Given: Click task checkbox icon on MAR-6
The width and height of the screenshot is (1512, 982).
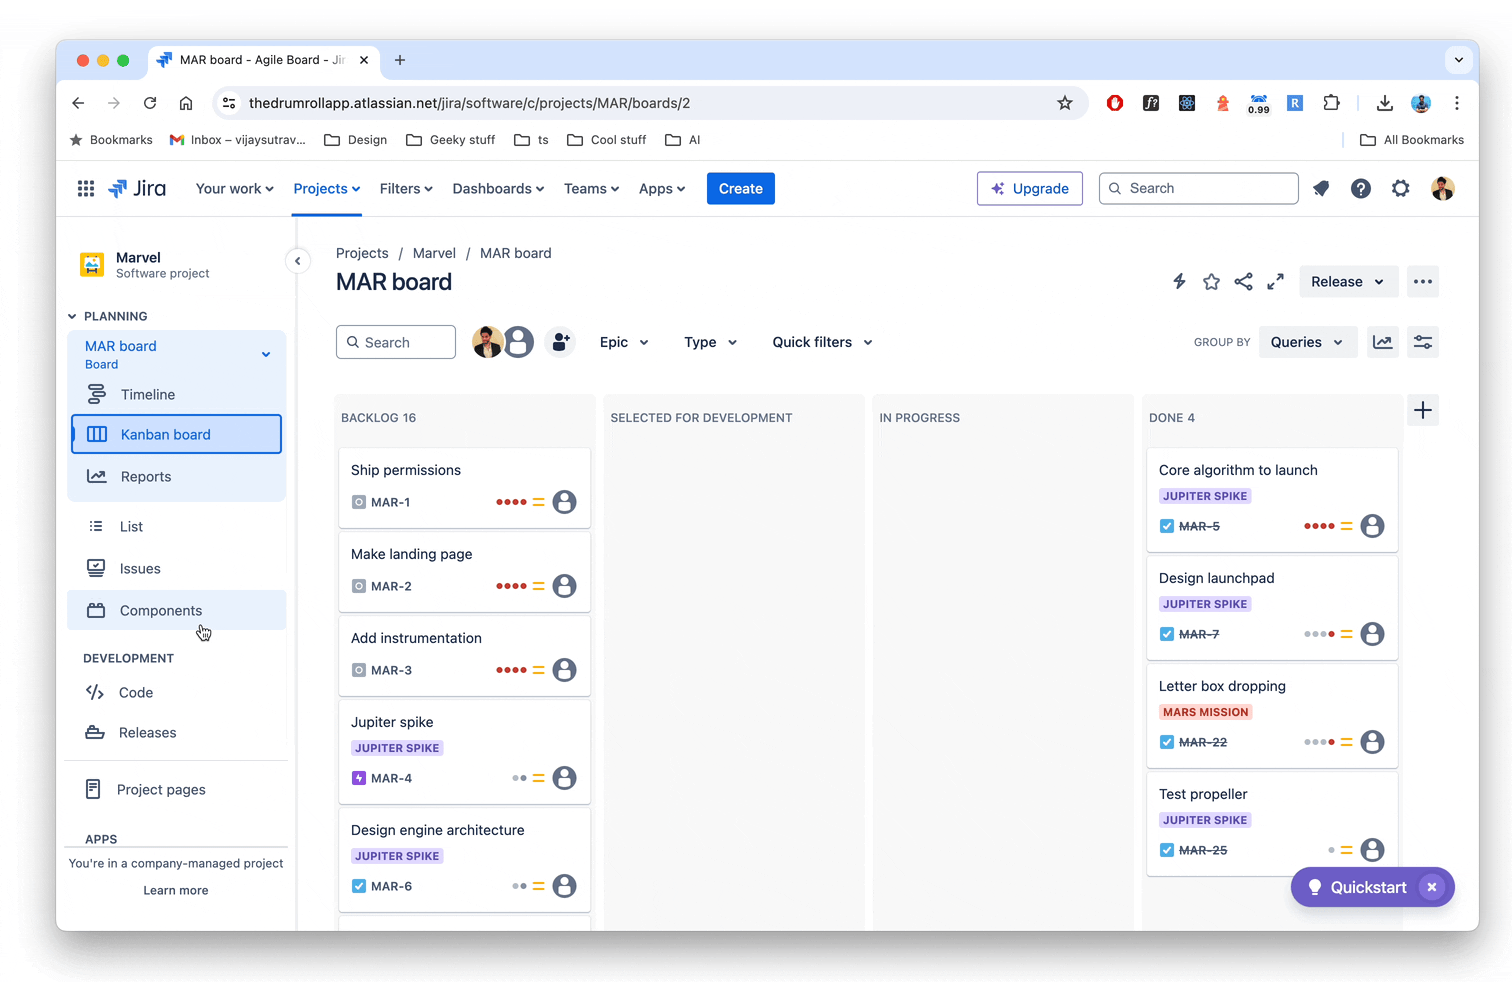Looking at the screenshot, I should [x=359, y=886].
